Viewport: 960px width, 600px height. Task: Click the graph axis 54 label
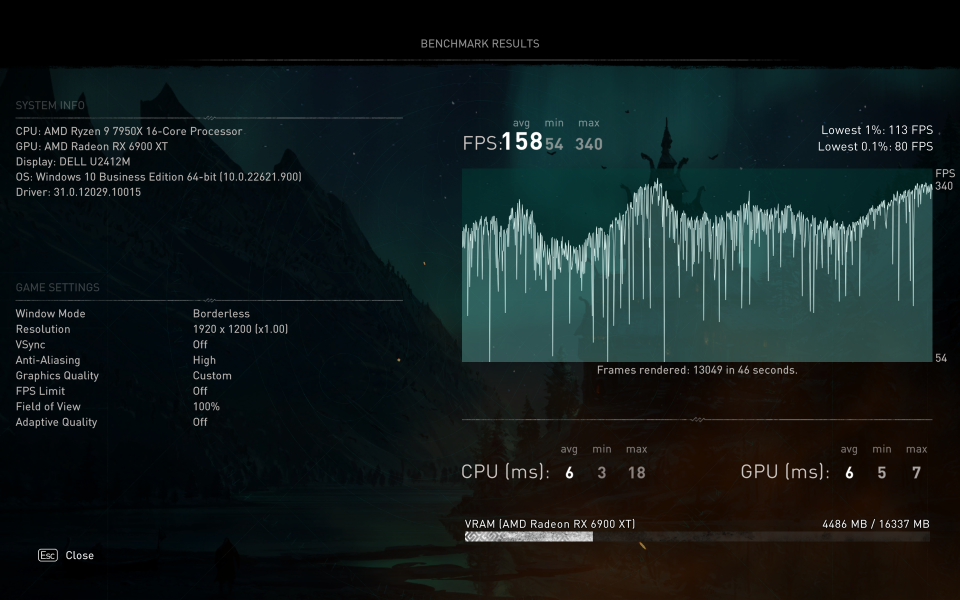pos(941,358)
